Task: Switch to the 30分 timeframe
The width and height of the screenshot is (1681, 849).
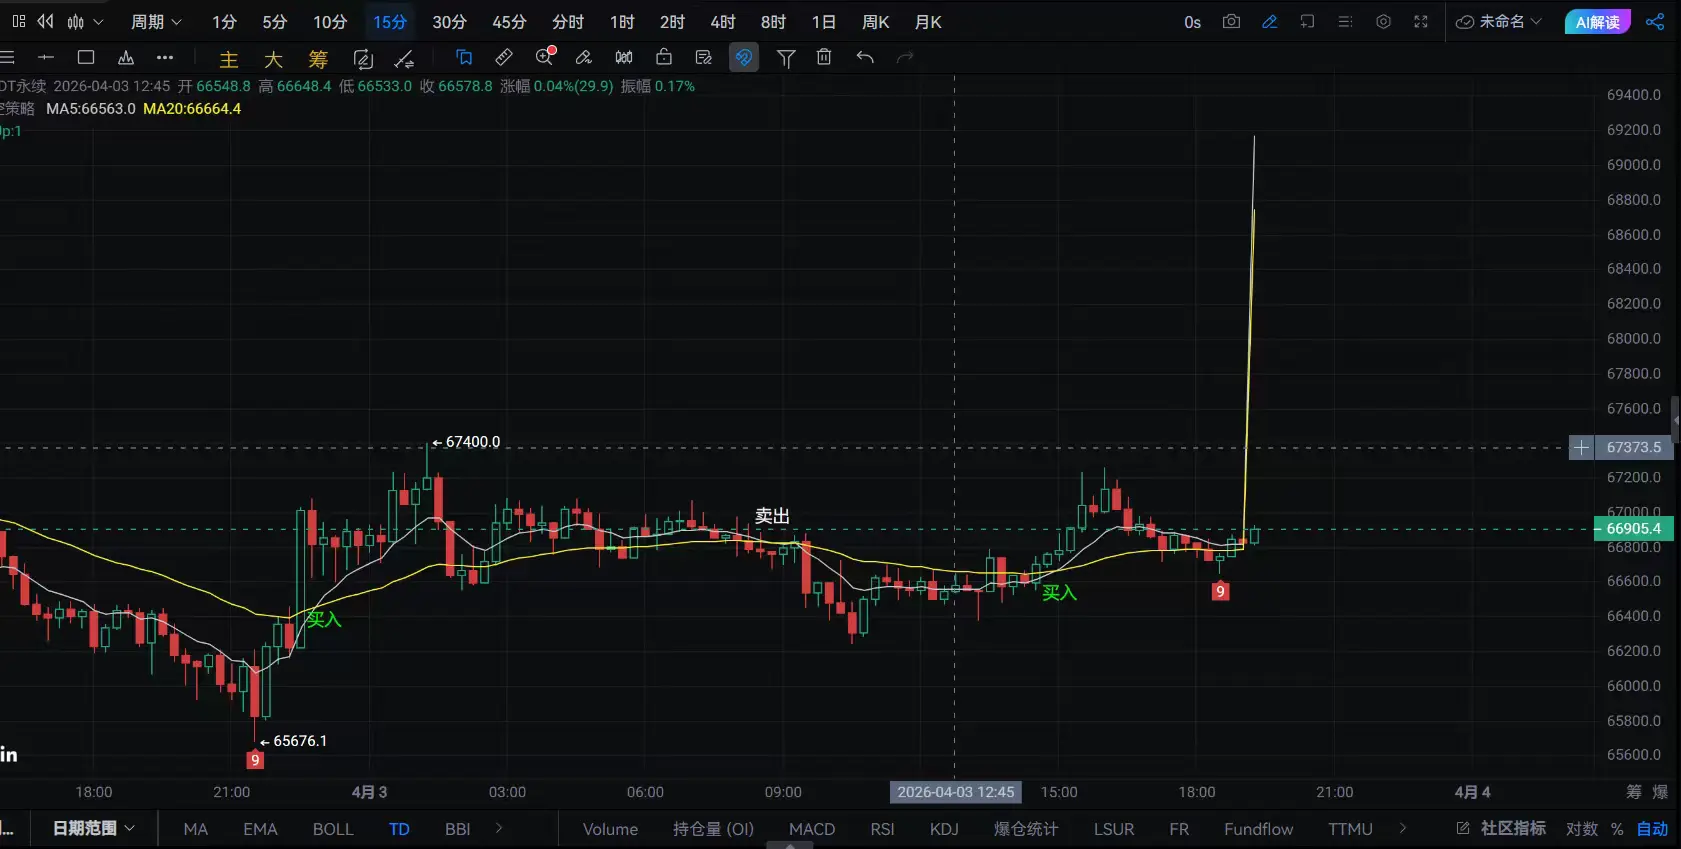Action: point(449,21)
